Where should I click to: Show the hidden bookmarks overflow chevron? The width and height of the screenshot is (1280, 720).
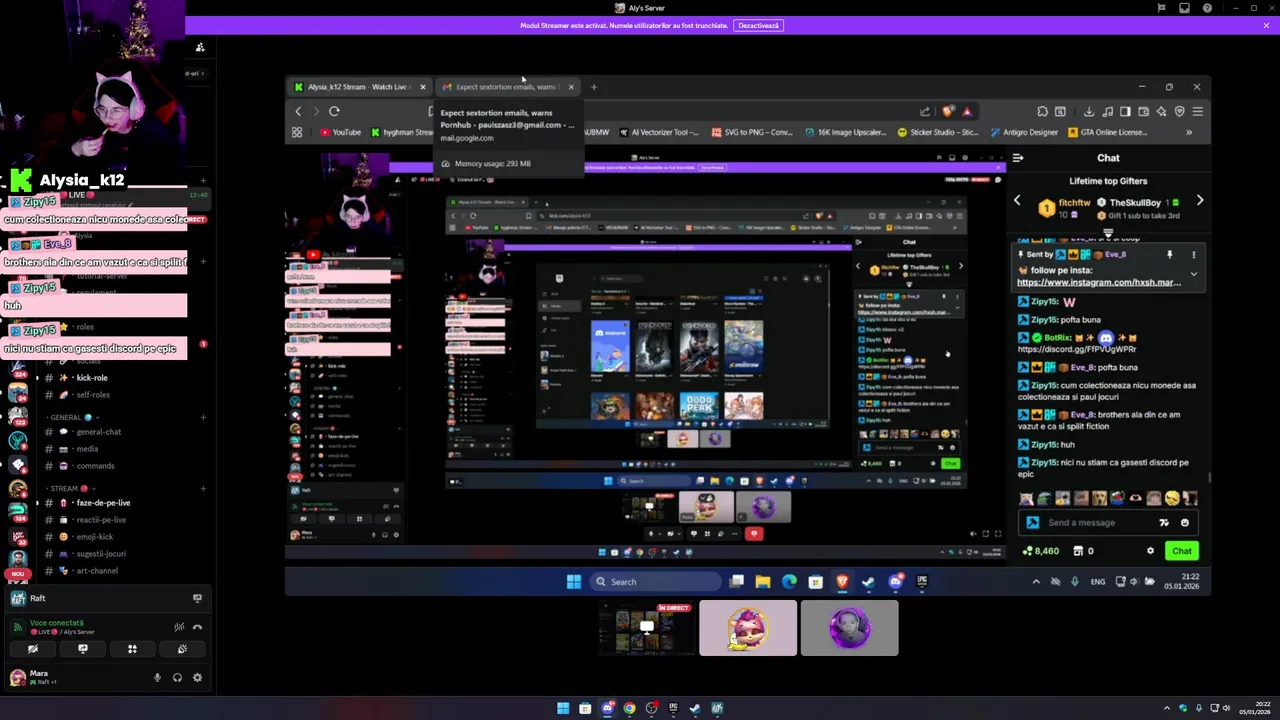pyautogui.click(x=1189, y=132)
